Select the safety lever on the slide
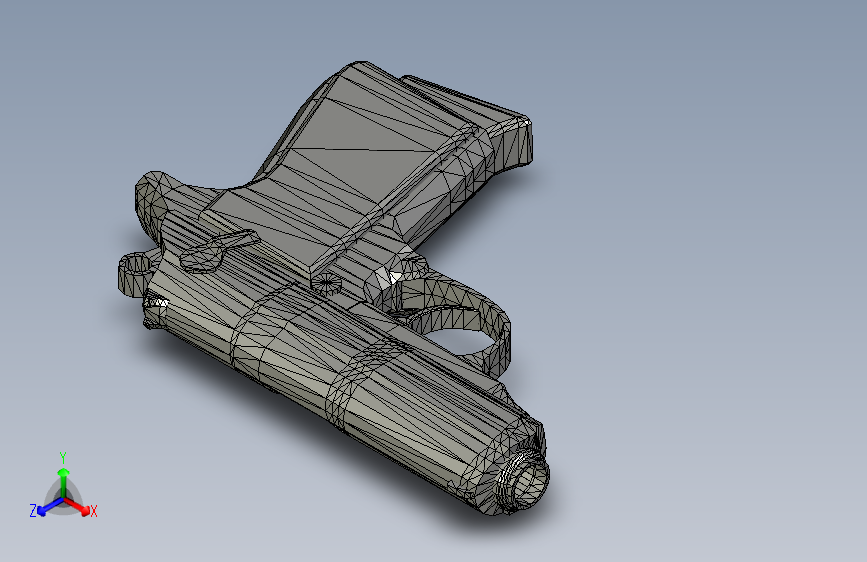Viewport: 867px width, 562px height. pos(218,252)
